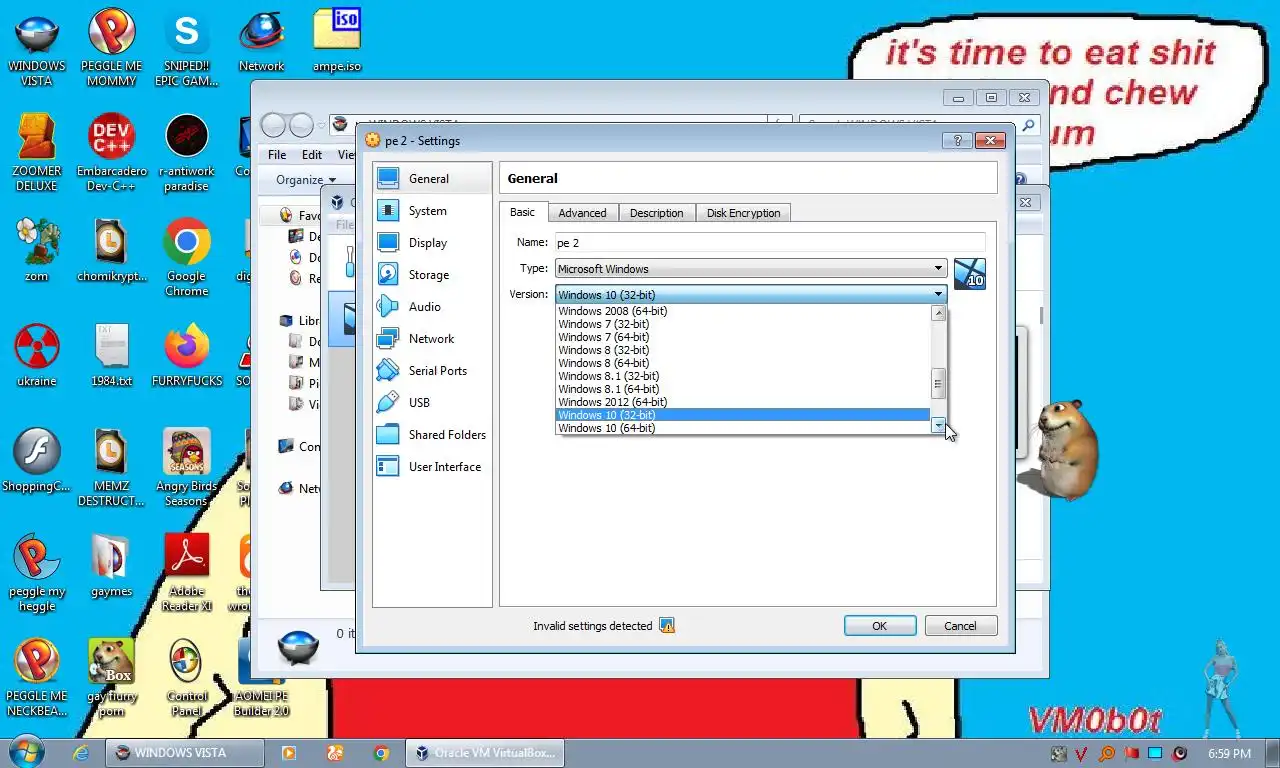This screenshot has height=768, width=1280.
Task: Switch to the Disk Encryption tab
Action: (743, 213)
